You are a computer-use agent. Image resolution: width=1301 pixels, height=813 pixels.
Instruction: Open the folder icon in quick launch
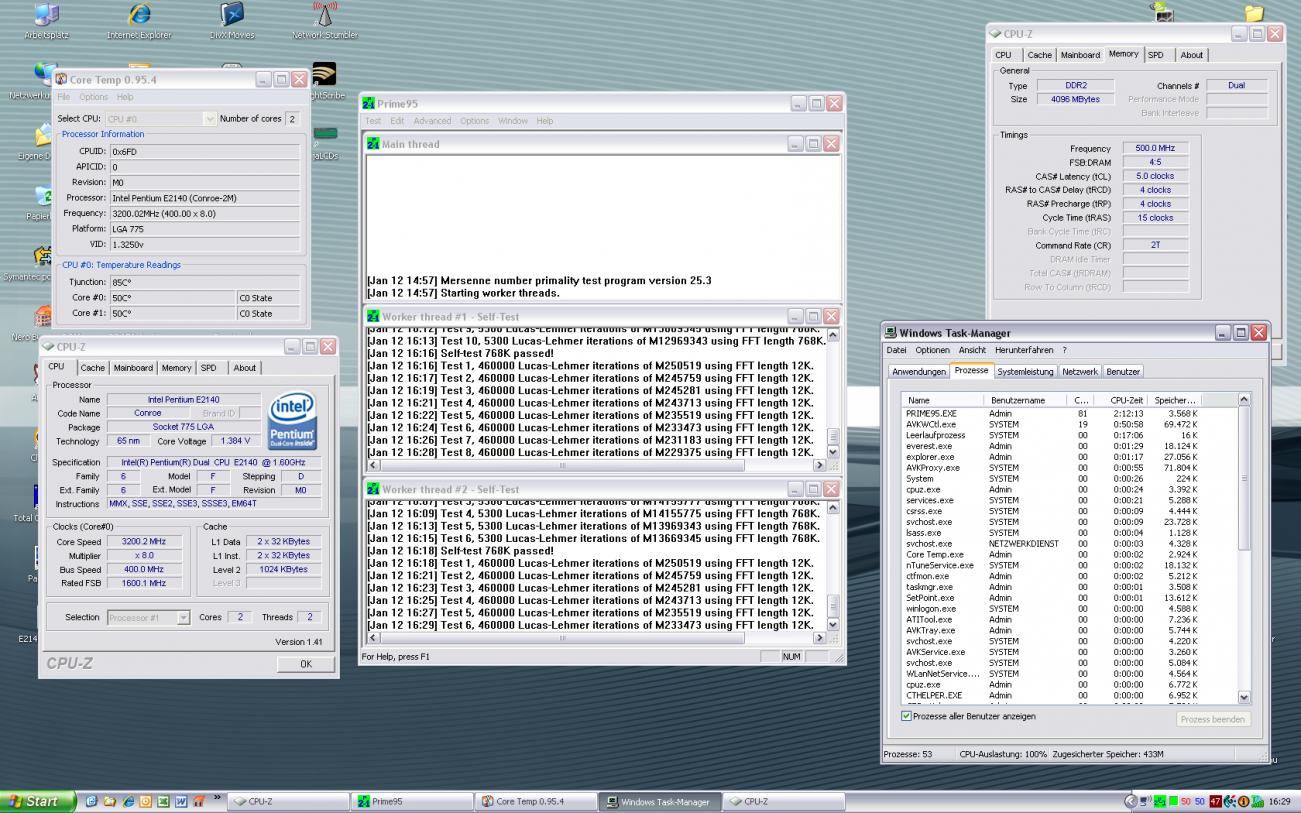[x=110, y=801]
